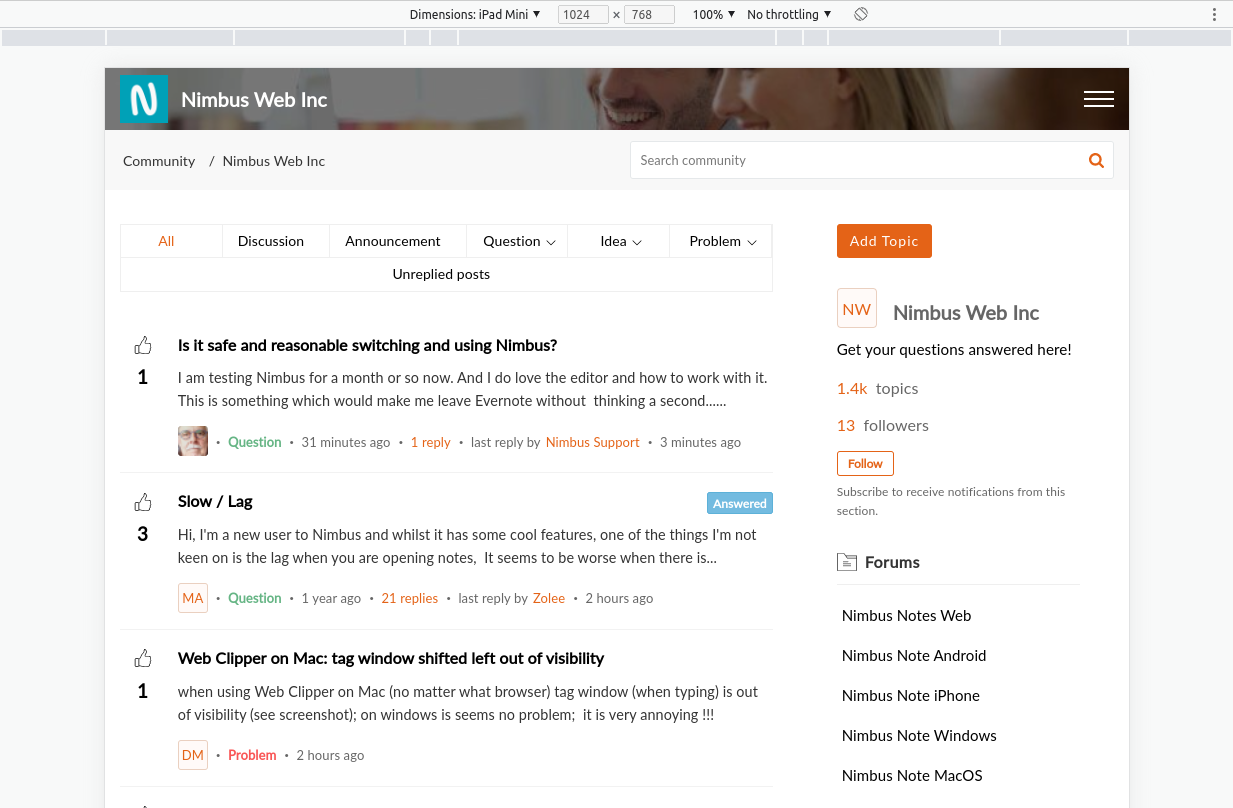The image size is (1233, 808).
Task: Like the 'Is it safe and reasonable' post
Action: 143,346
